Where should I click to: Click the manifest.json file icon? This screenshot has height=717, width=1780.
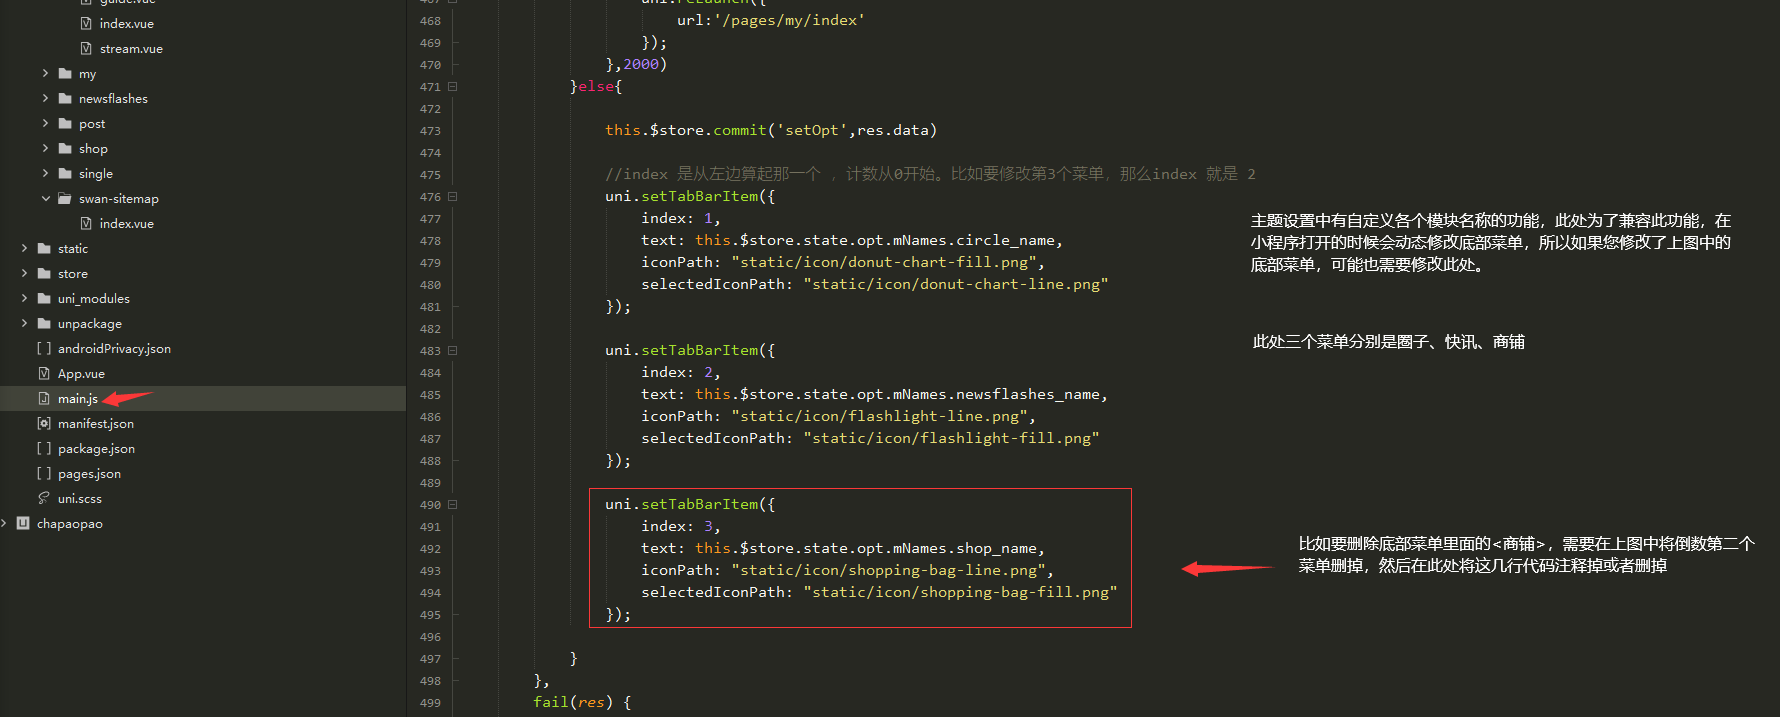44,424
